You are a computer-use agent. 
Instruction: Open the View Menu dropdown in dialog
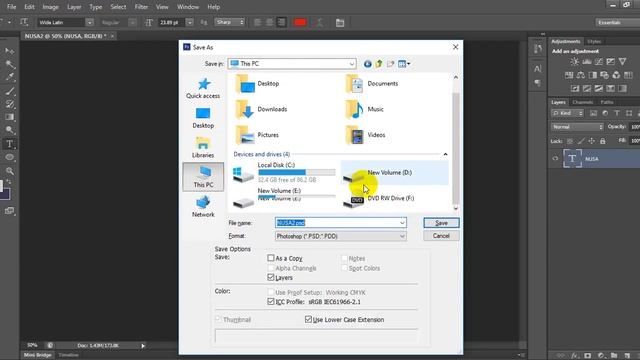[404, 64]
